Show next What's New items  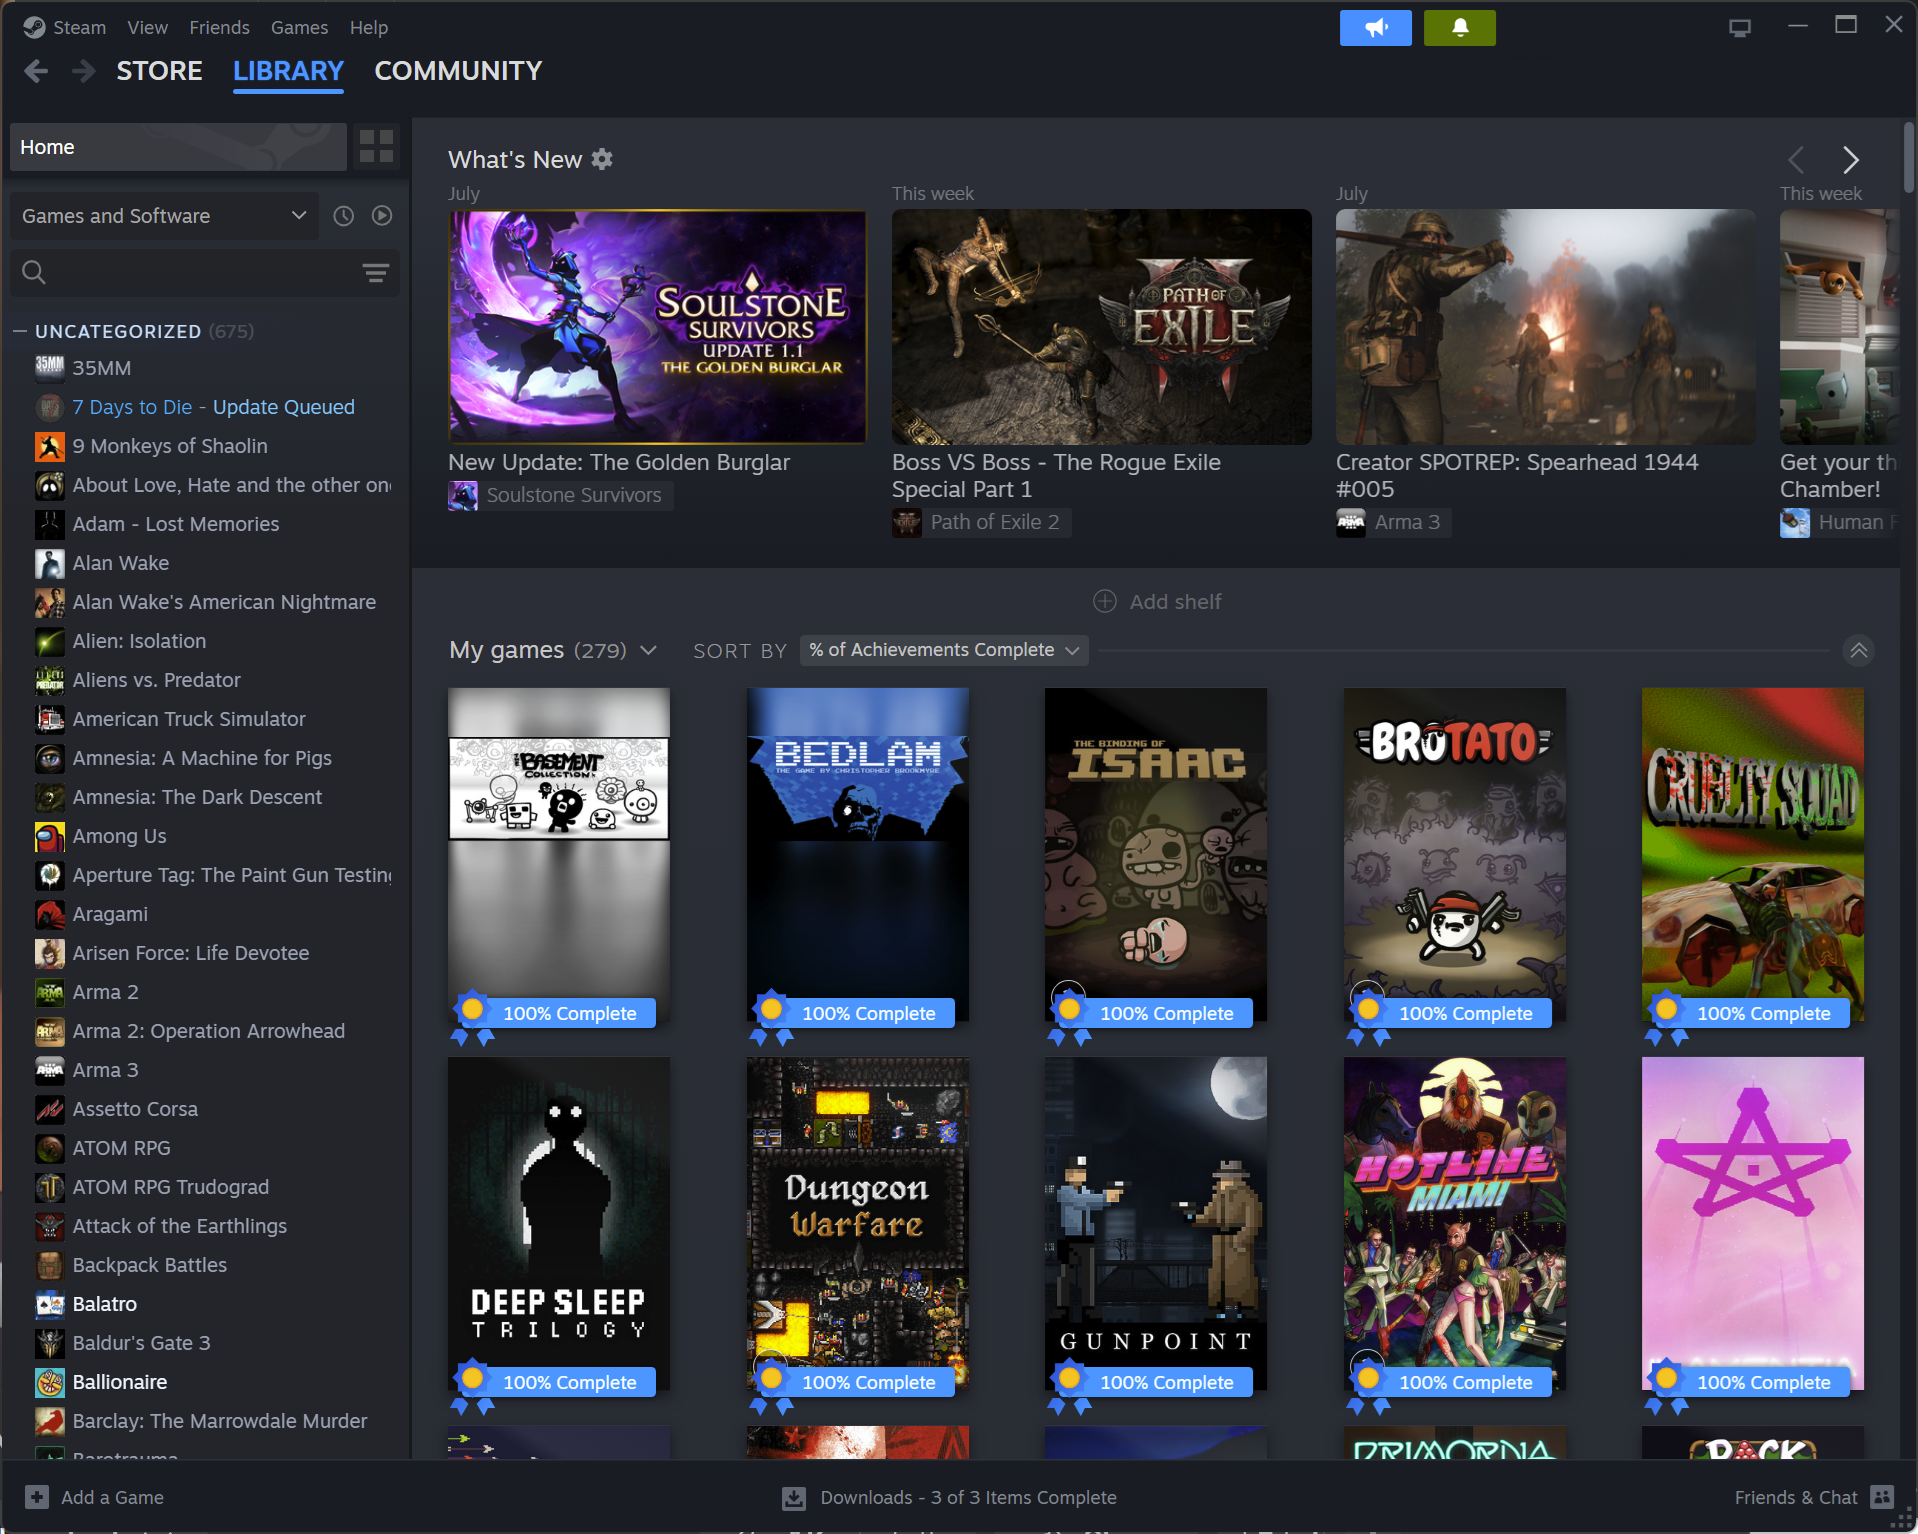1851,160
